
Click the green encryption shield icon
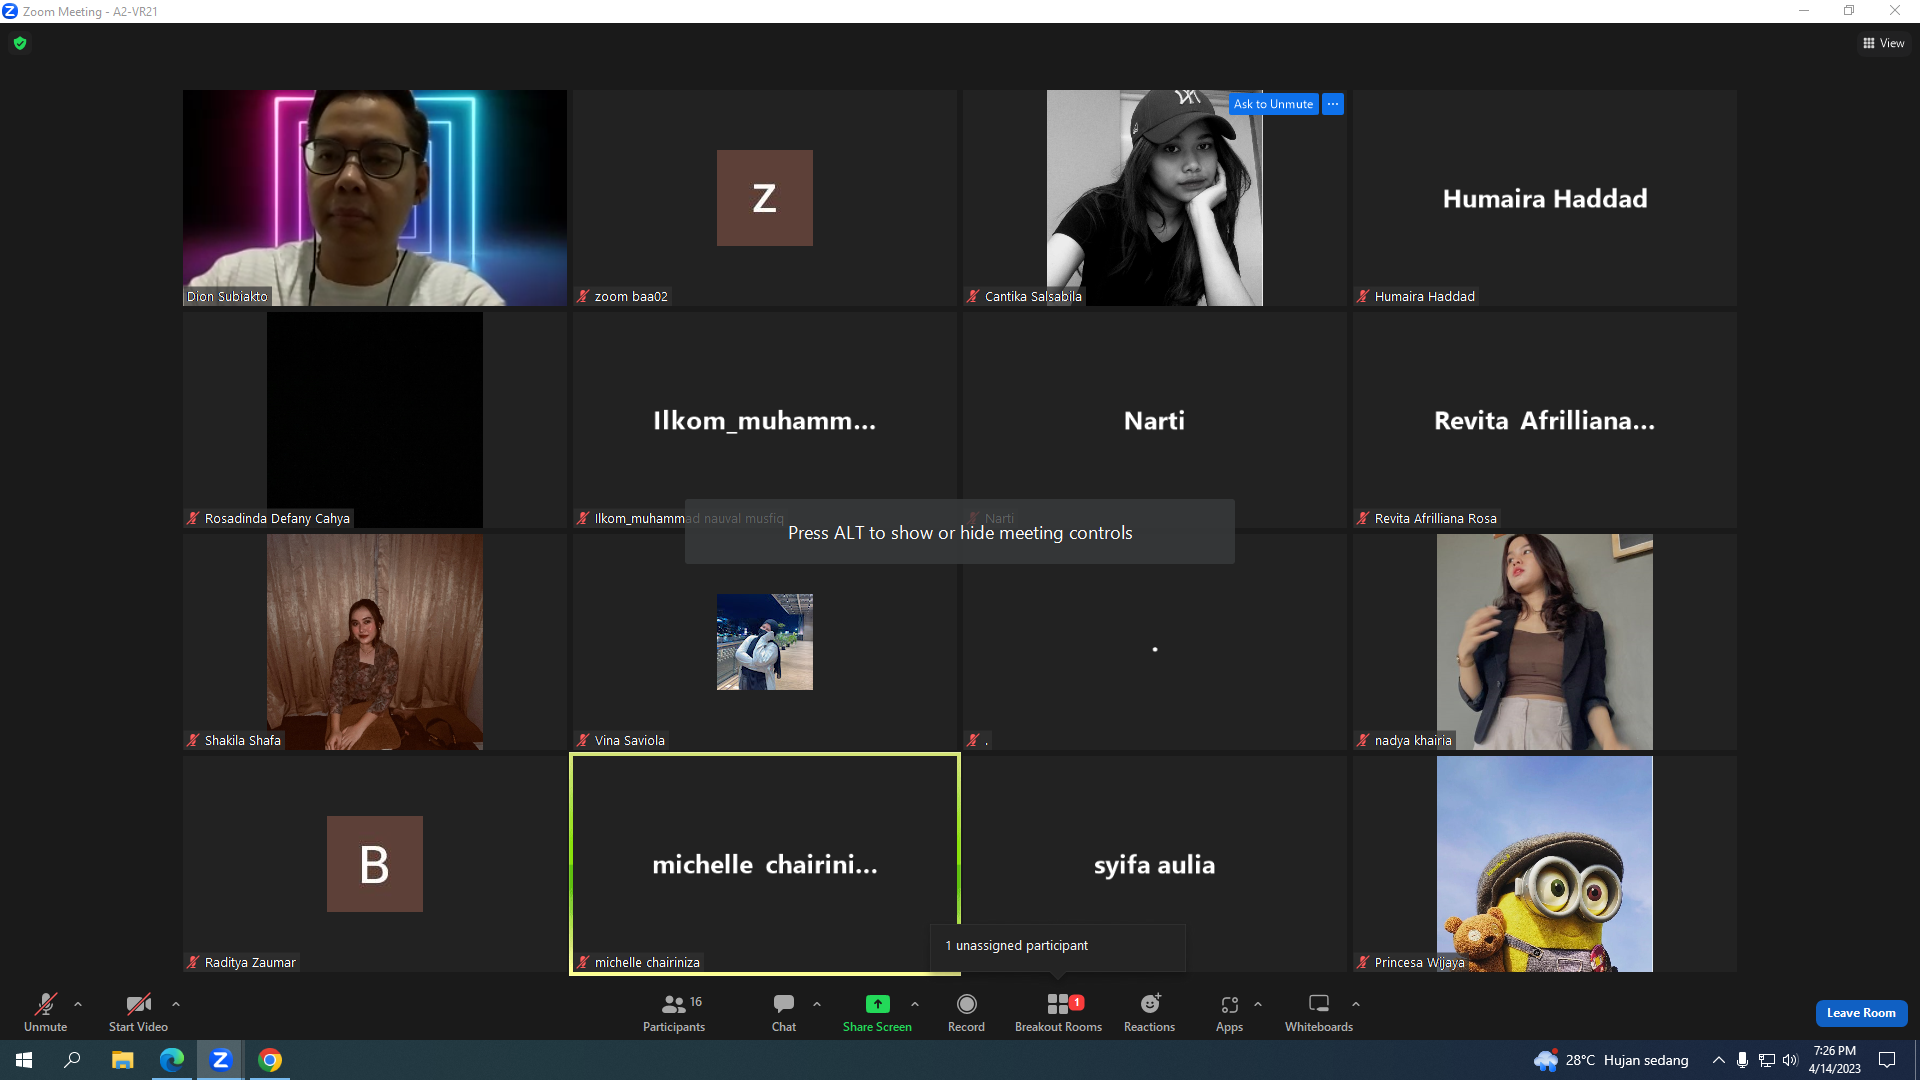point(20,43)
